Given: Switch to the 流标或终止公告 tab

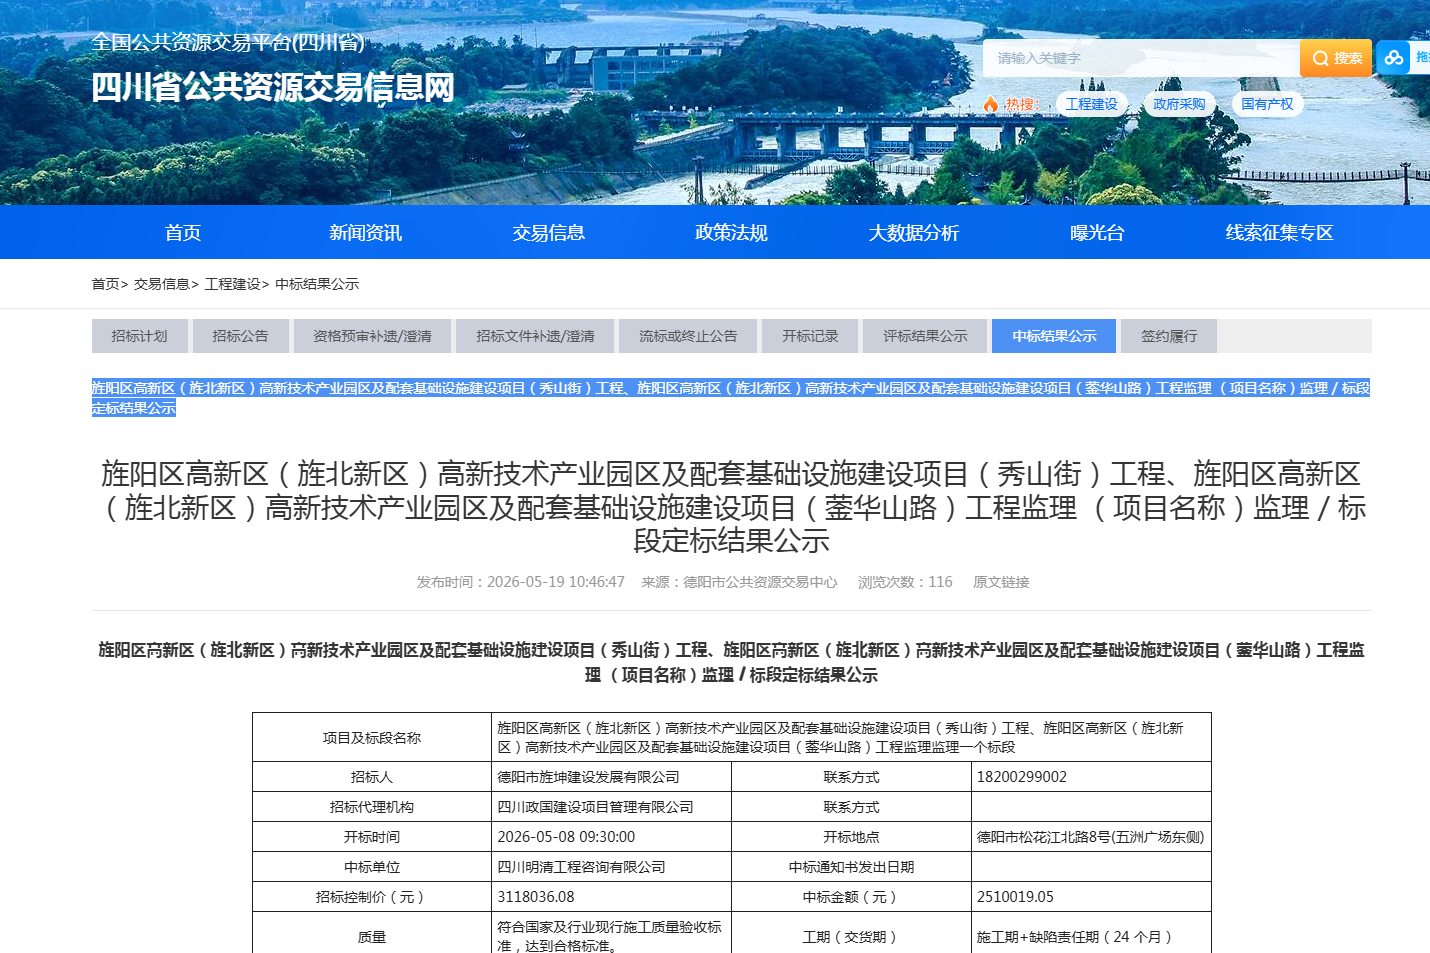Looking at the screenshot, I should [688, 336].
